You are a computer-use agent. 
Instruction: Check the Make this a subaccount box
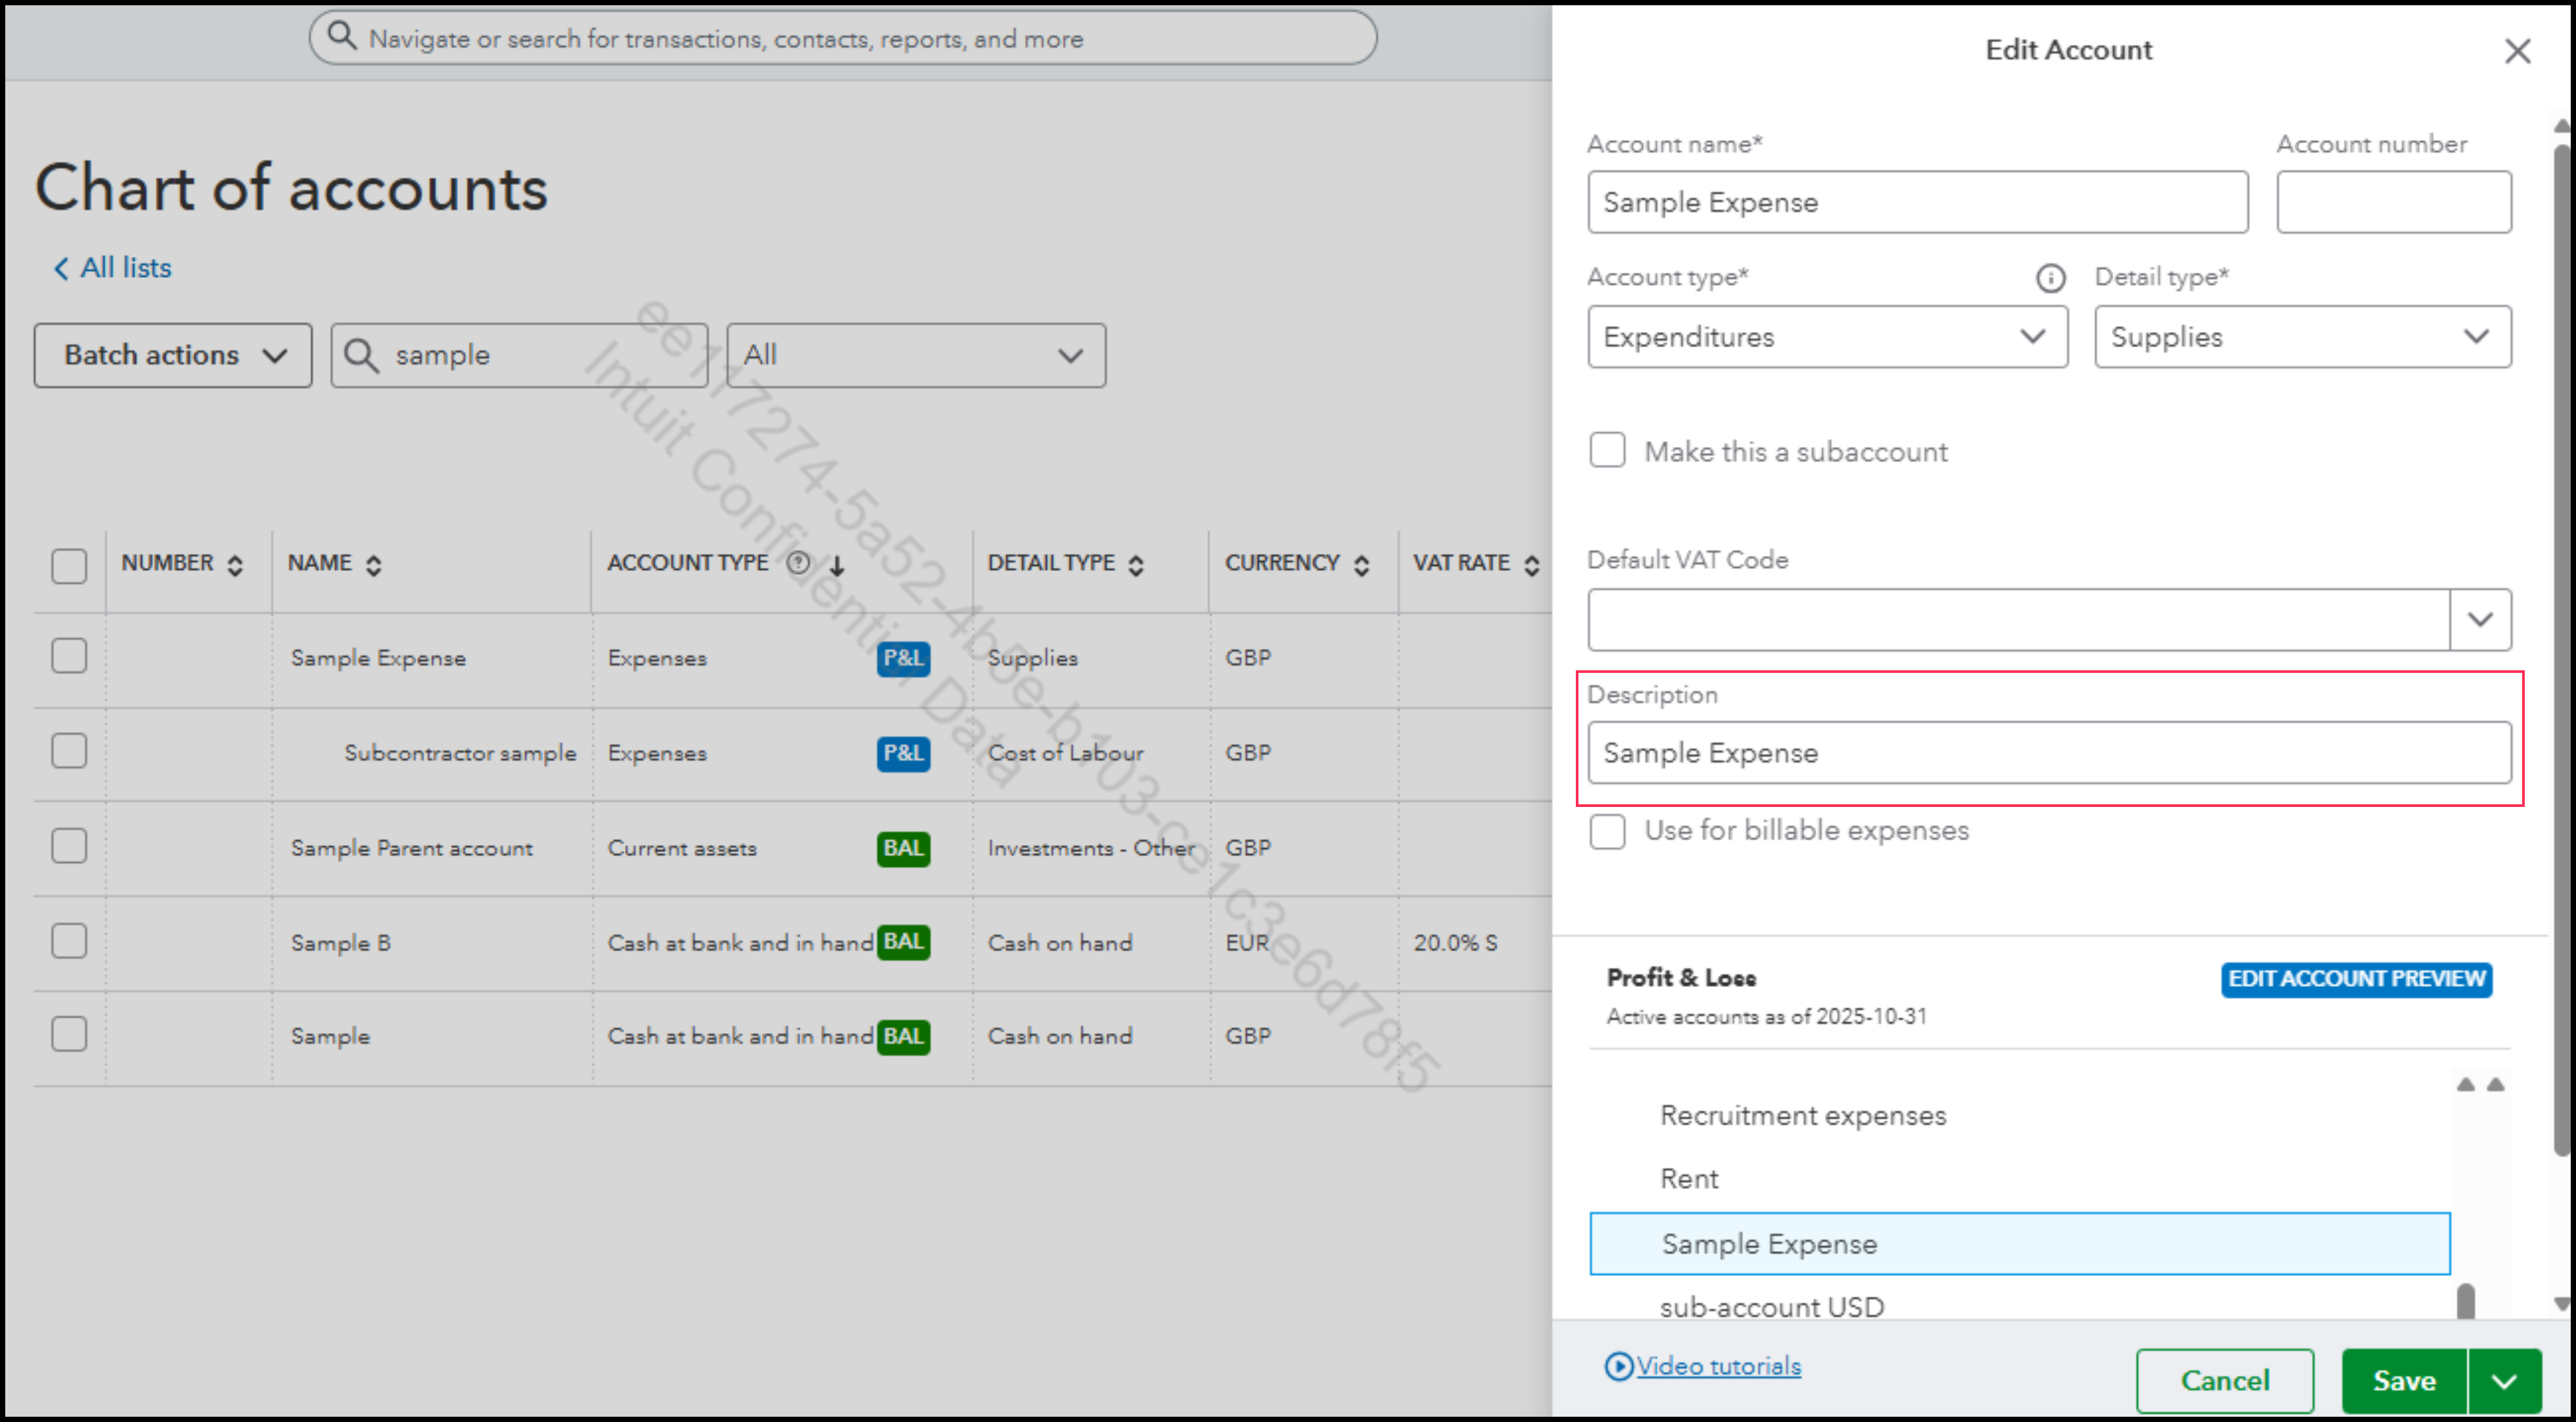point(1607,451)
